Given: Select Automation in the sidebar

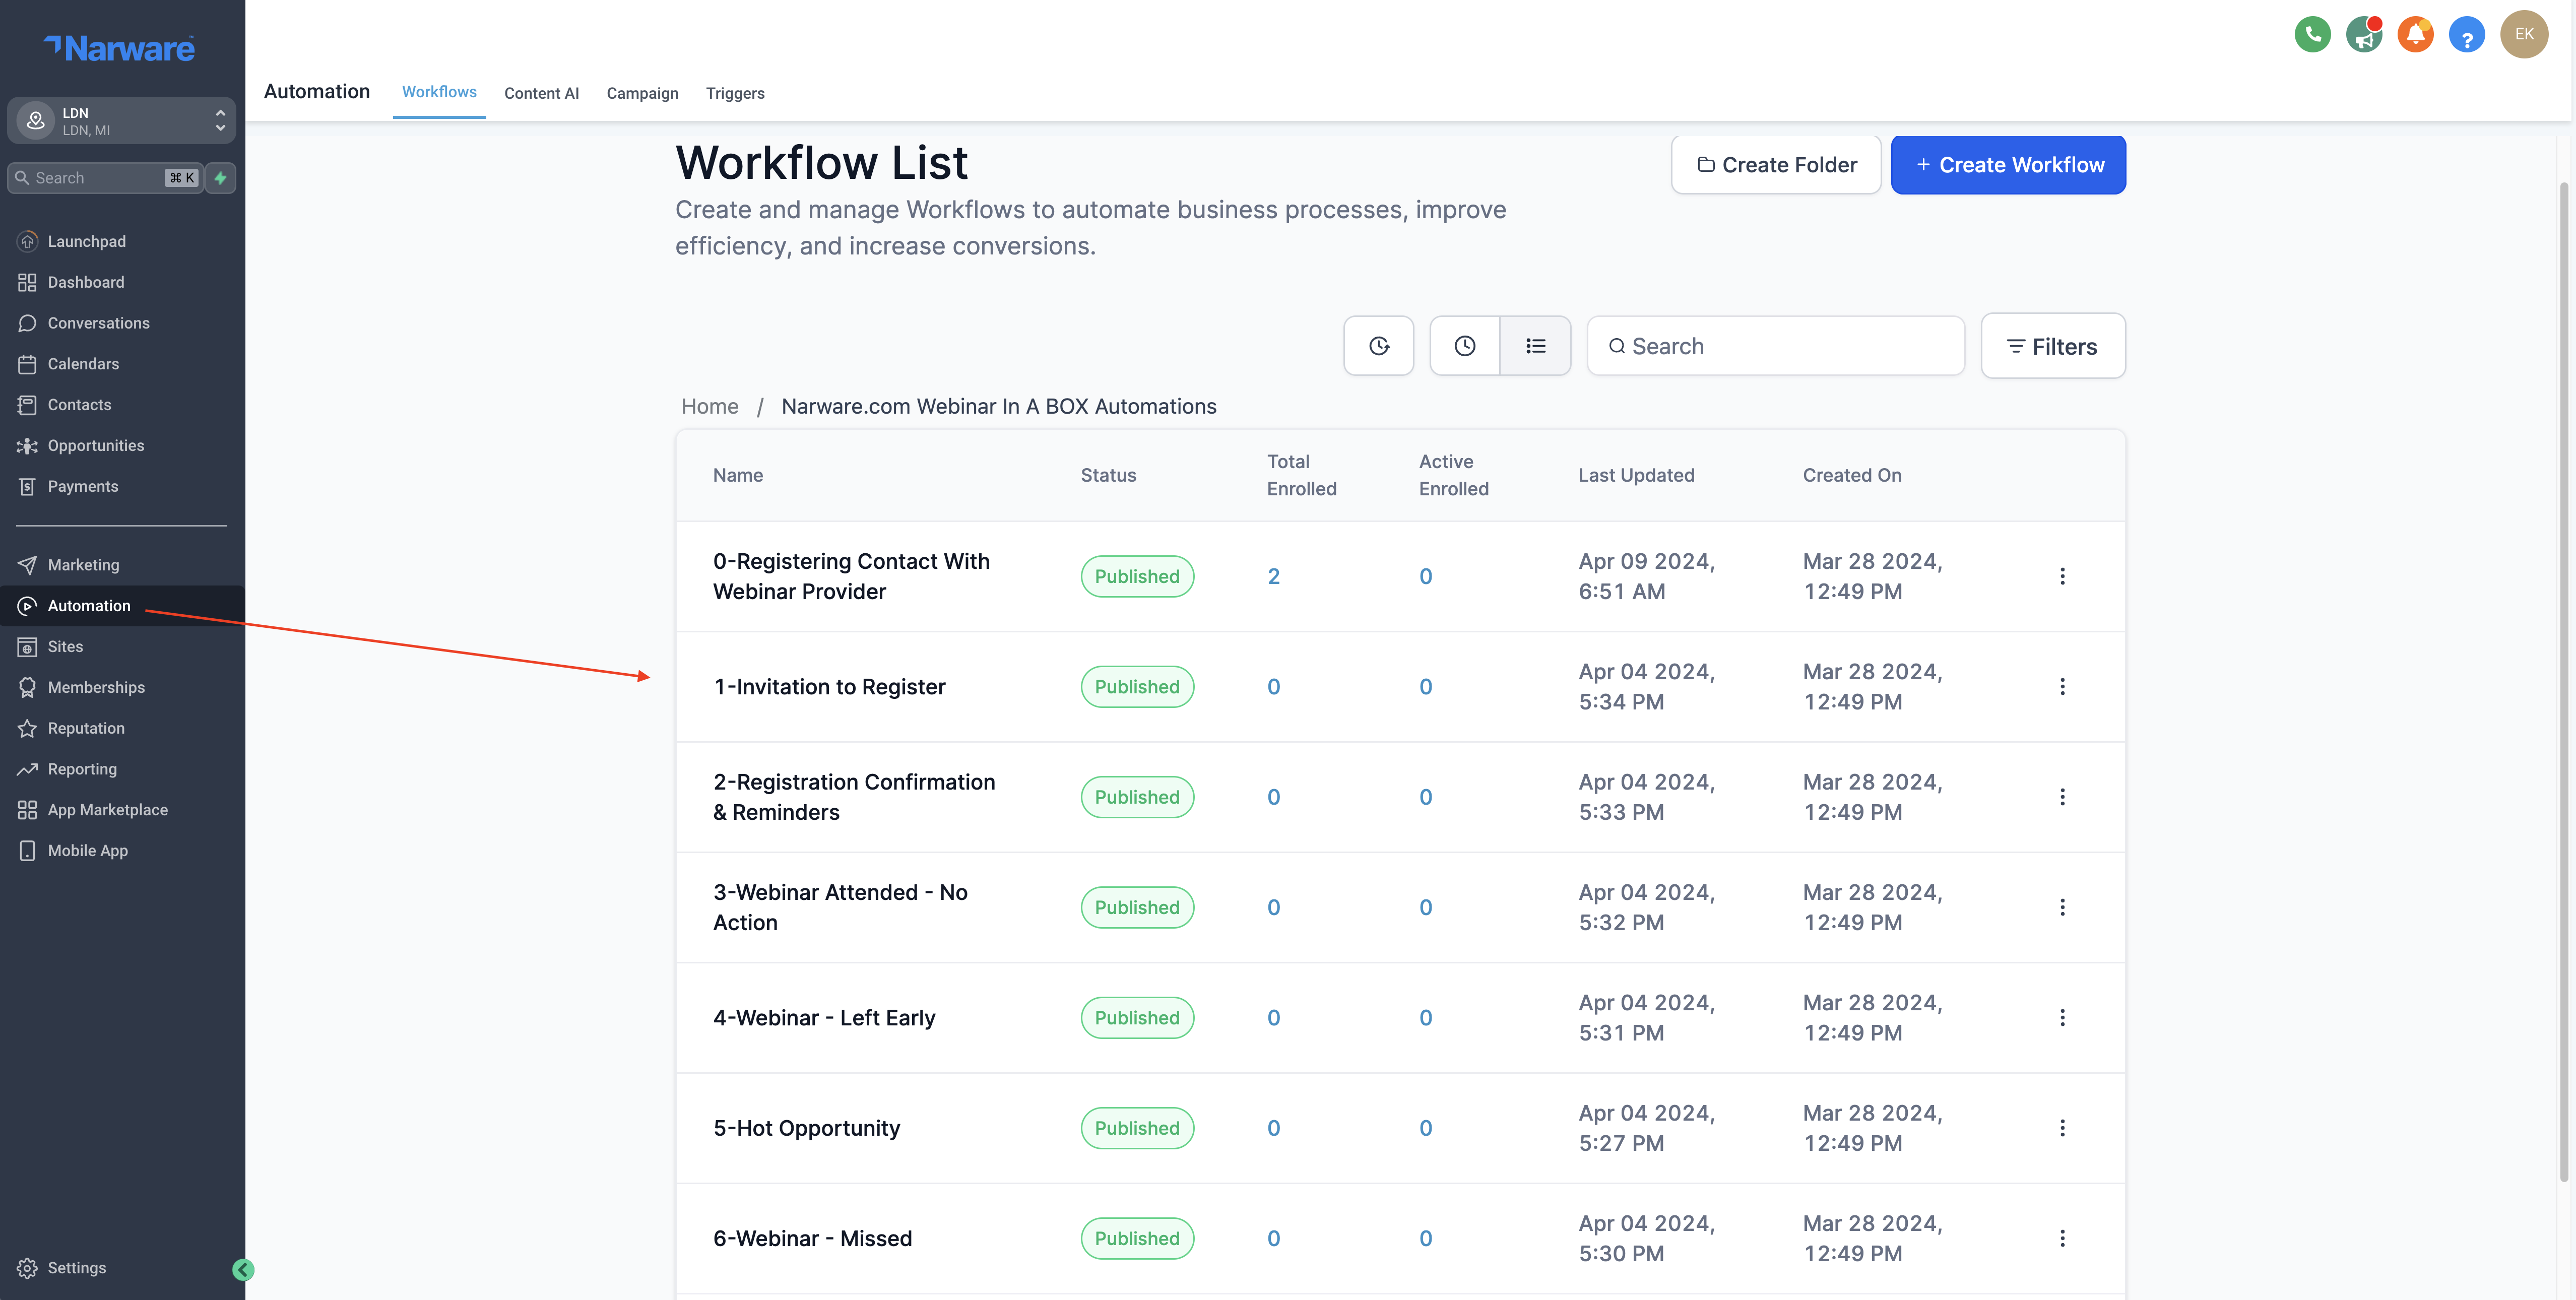Looking at the screenshot, I should (x=122, y=606).
